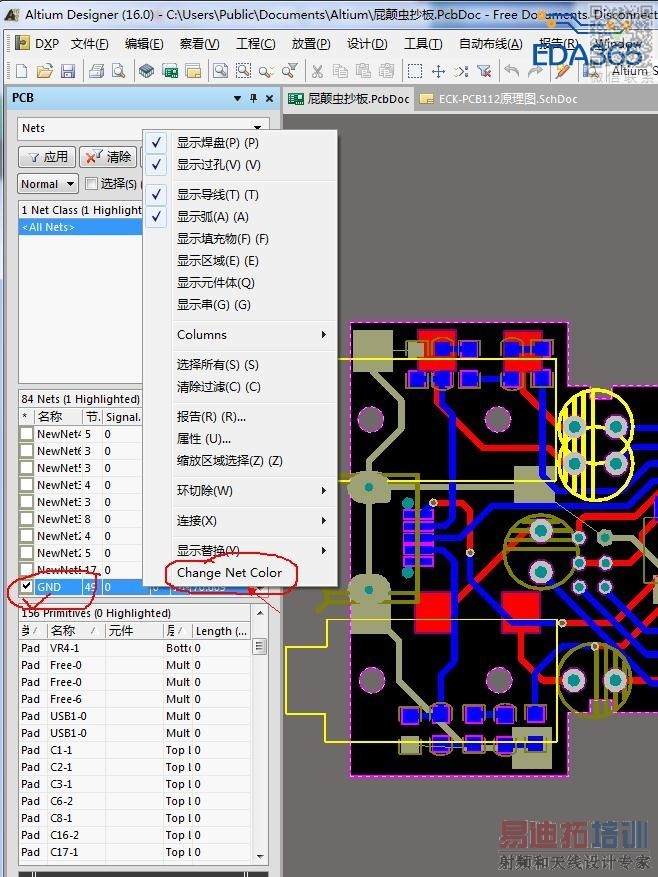Image resolution: width=658 pixels, height=877 pixels.
Task: Open the 放置(P) menu
Action: (x=311, y=44)
